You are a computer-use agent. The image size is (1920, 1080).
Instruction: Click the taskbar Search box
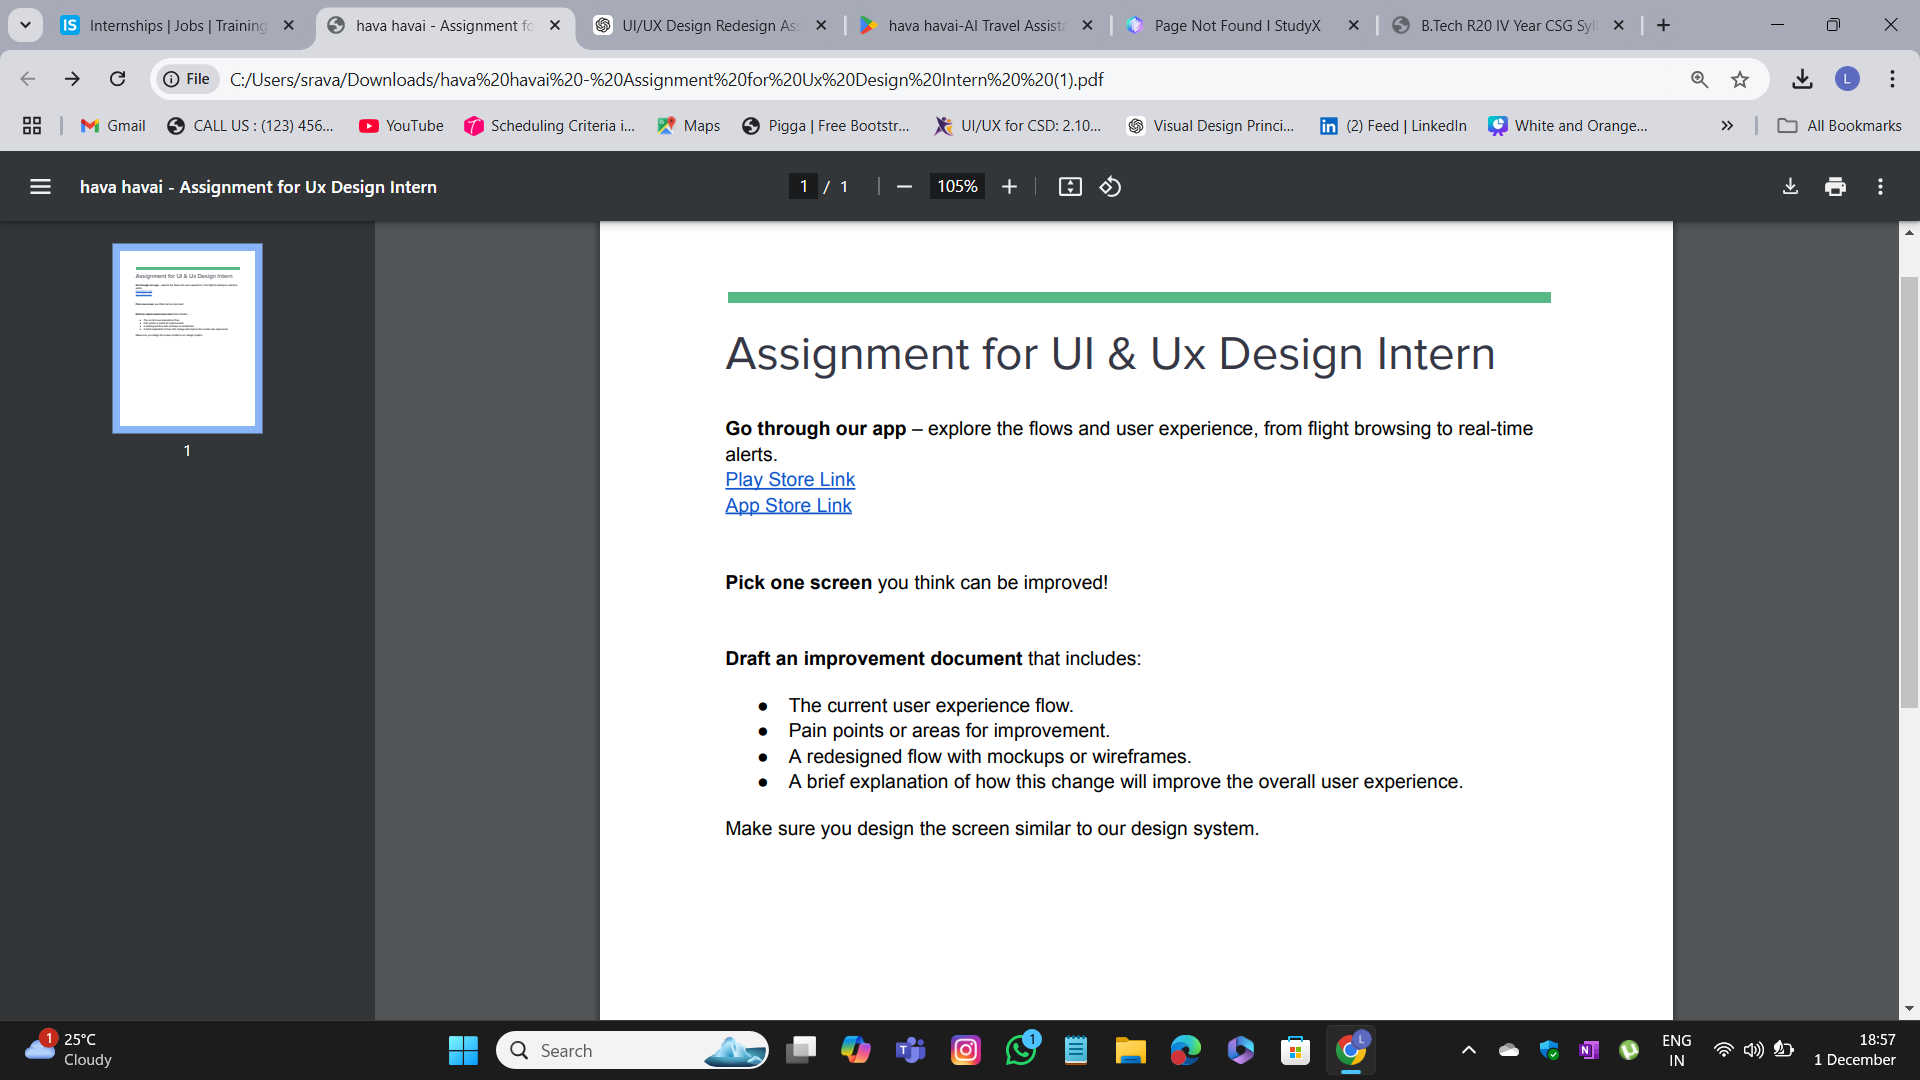tap(632, 1050)
